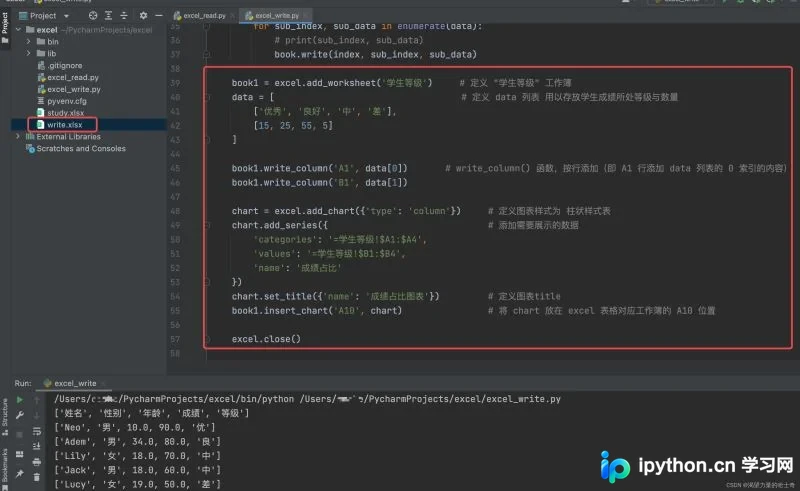Fold code at line 40 data list

pos(207,97)
